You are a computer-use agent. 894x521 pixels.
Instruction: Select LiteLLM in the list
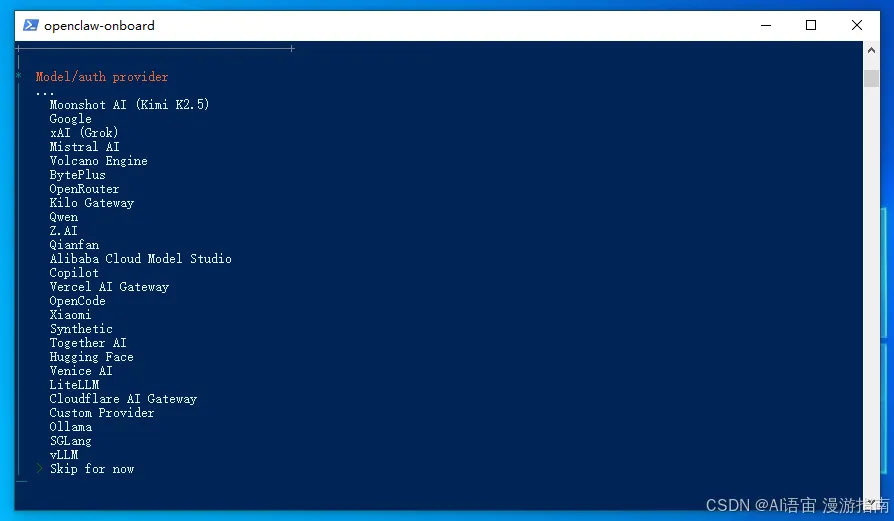[74, 385]
